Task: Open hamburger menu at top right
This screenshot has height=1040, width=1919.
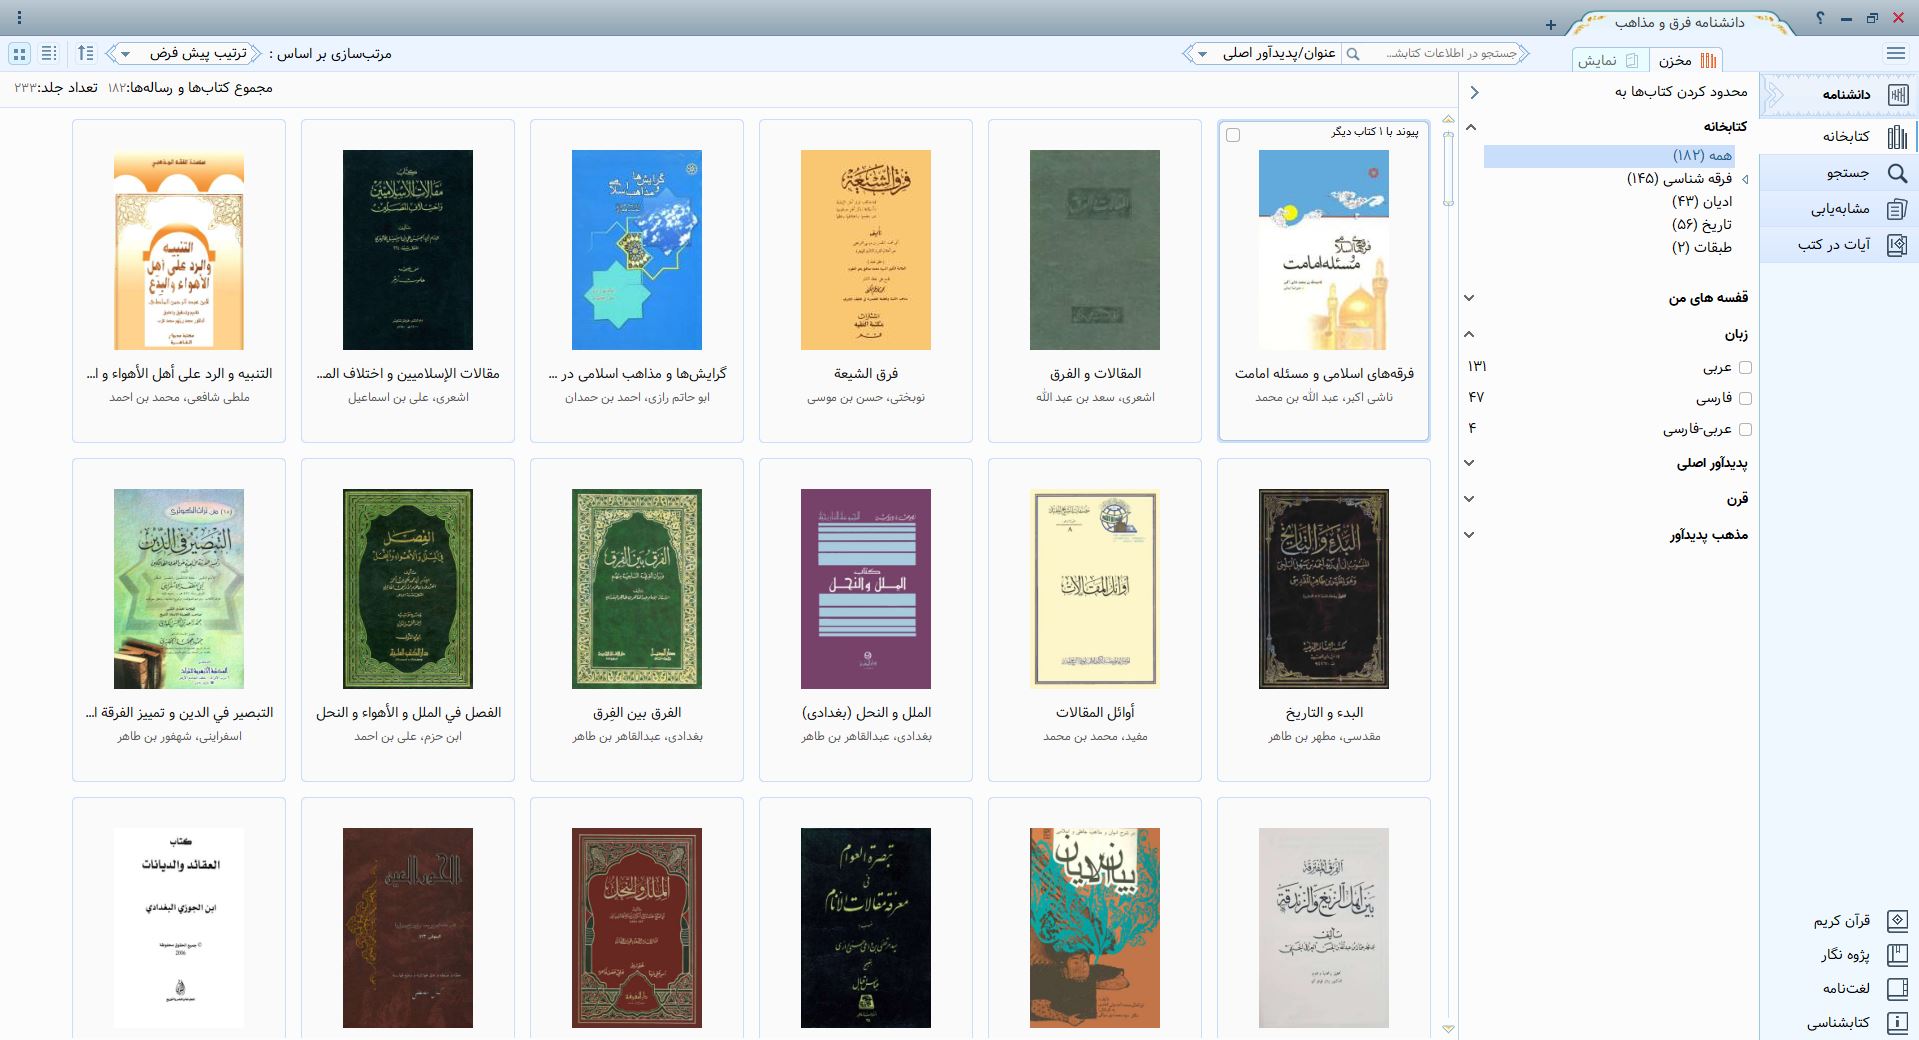Action: pos(1895,53)
